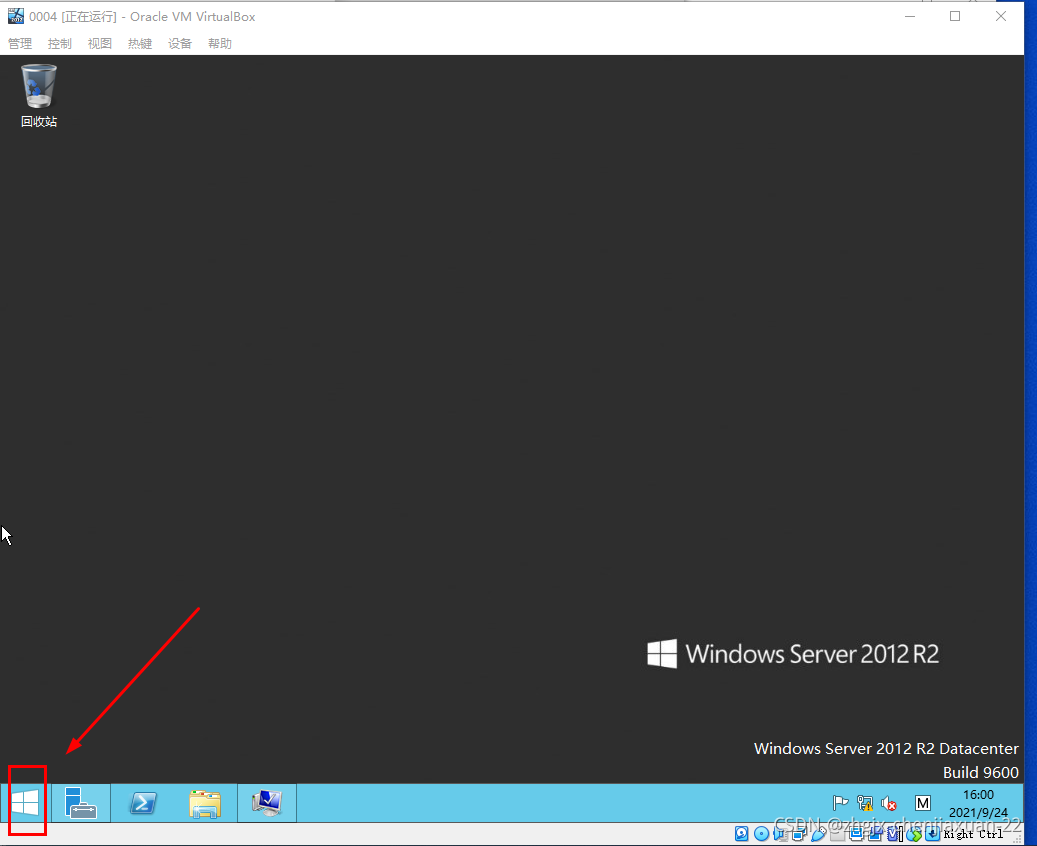Open Server Manager from the taskbar
The image size is (1037, 846).
click(x=81, y=803)
